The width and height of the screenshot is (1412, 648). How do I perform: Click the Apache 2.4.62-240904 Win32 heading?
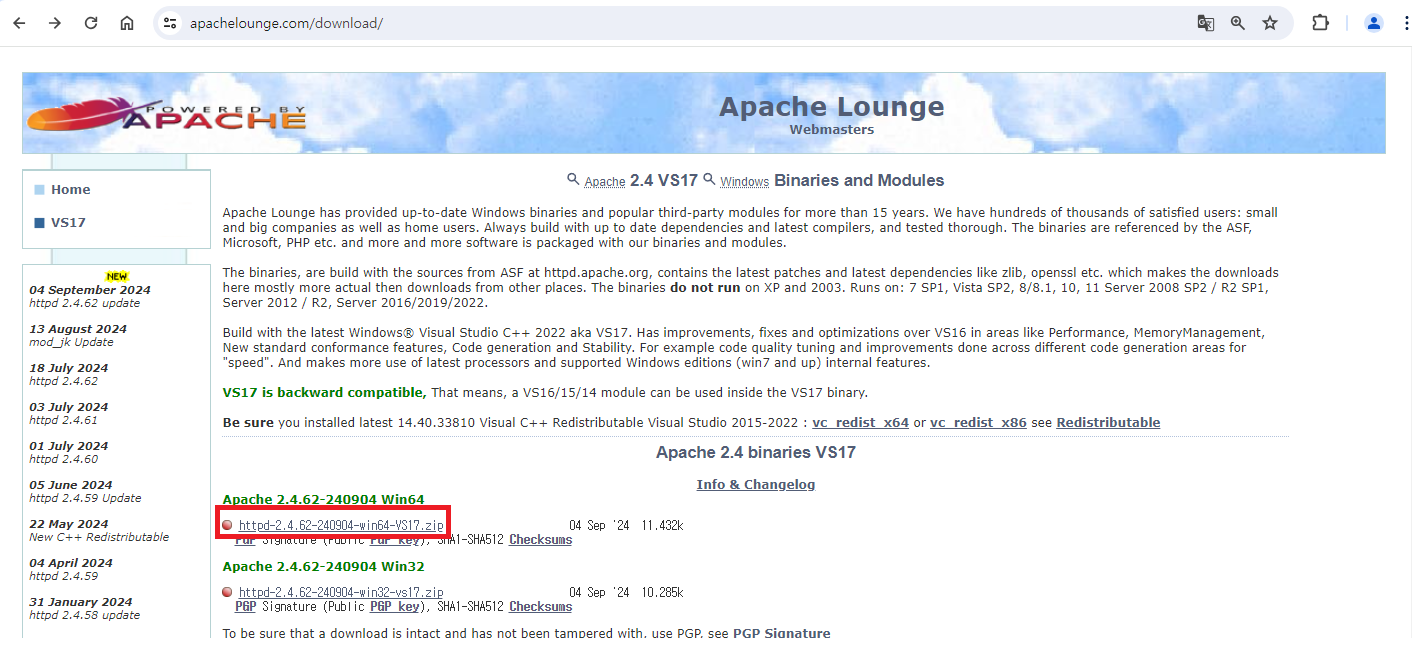pos(323,566)
